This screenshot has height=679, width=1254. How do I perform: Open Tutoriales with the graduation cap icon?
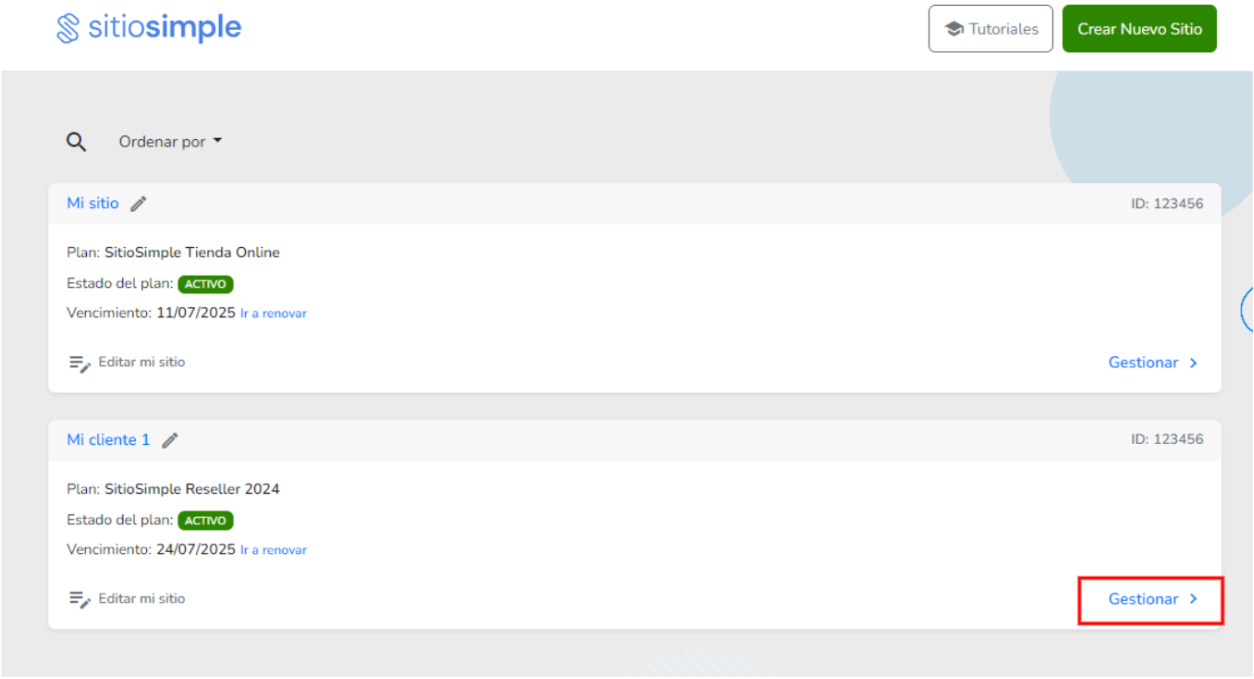(x=991, y=29)
